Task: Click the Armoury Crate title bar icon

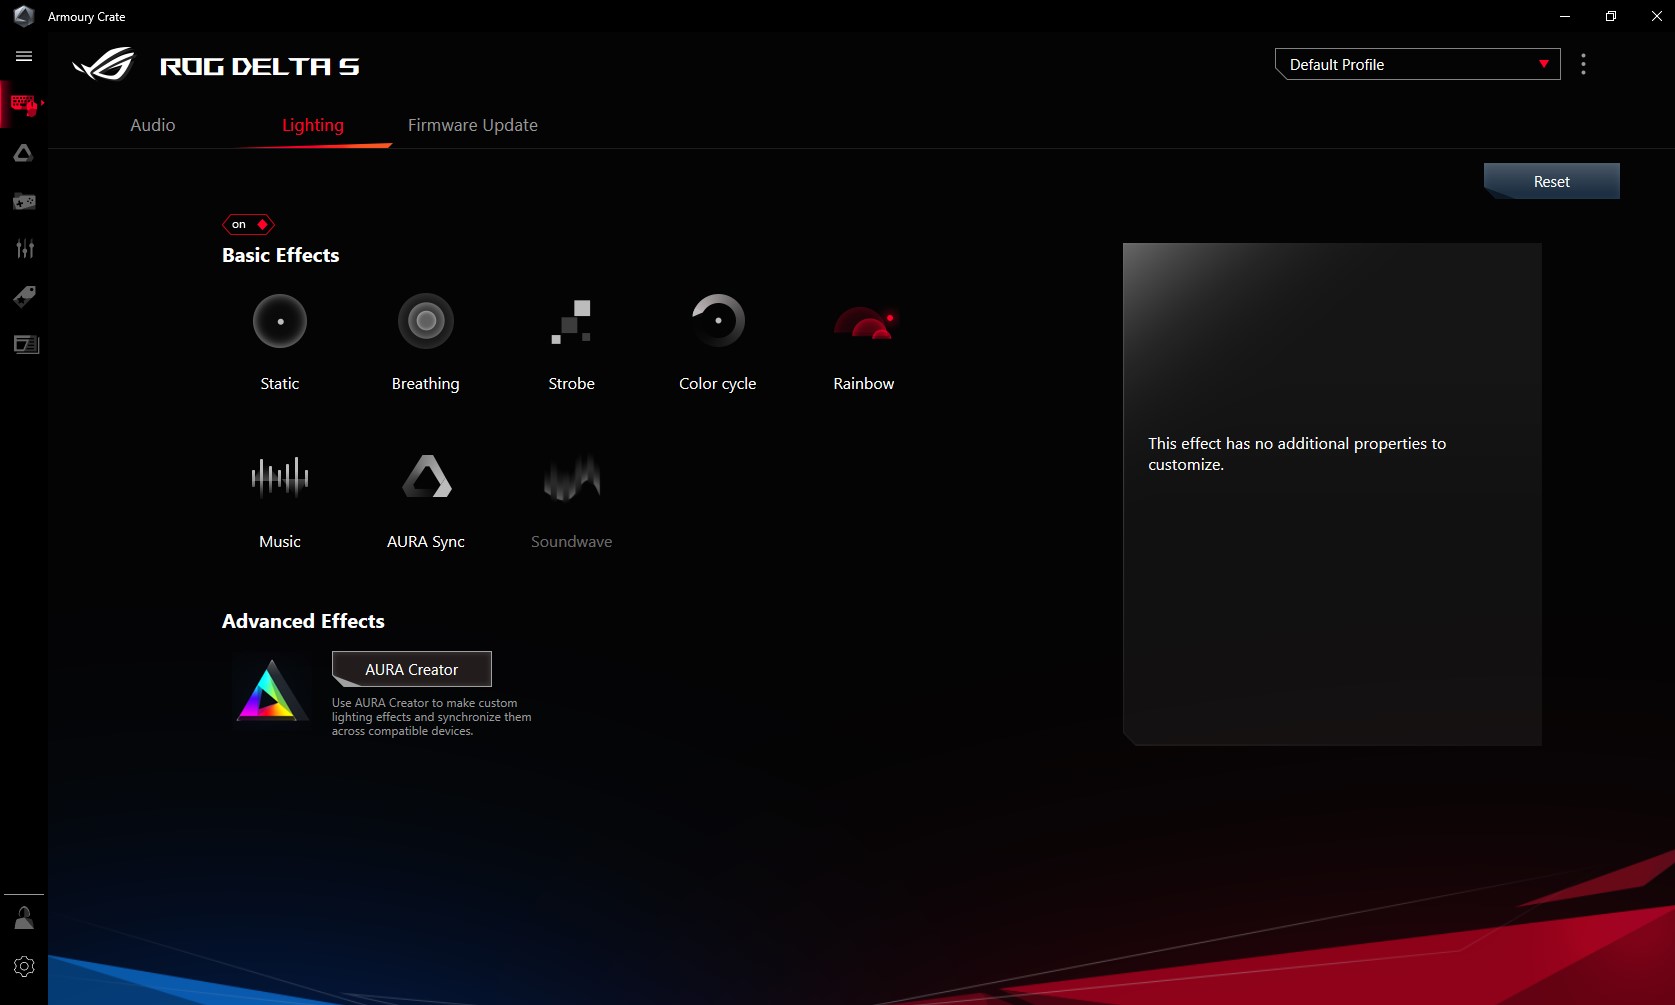Action: (24, 16)
